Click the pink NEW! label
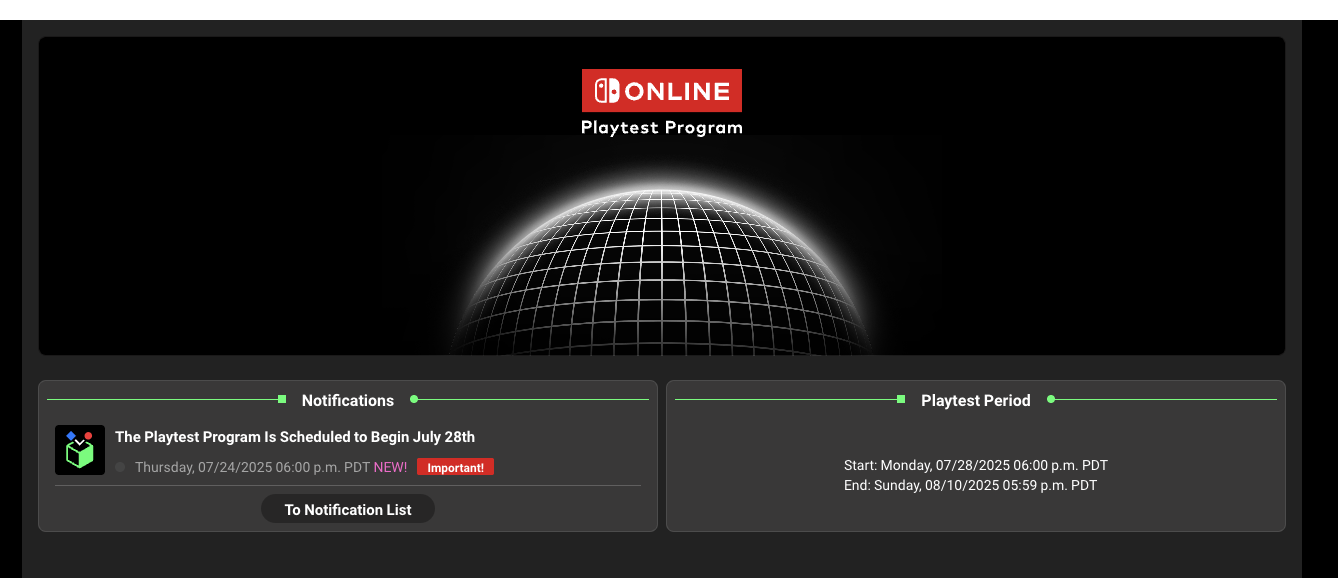 pos(390,467)
